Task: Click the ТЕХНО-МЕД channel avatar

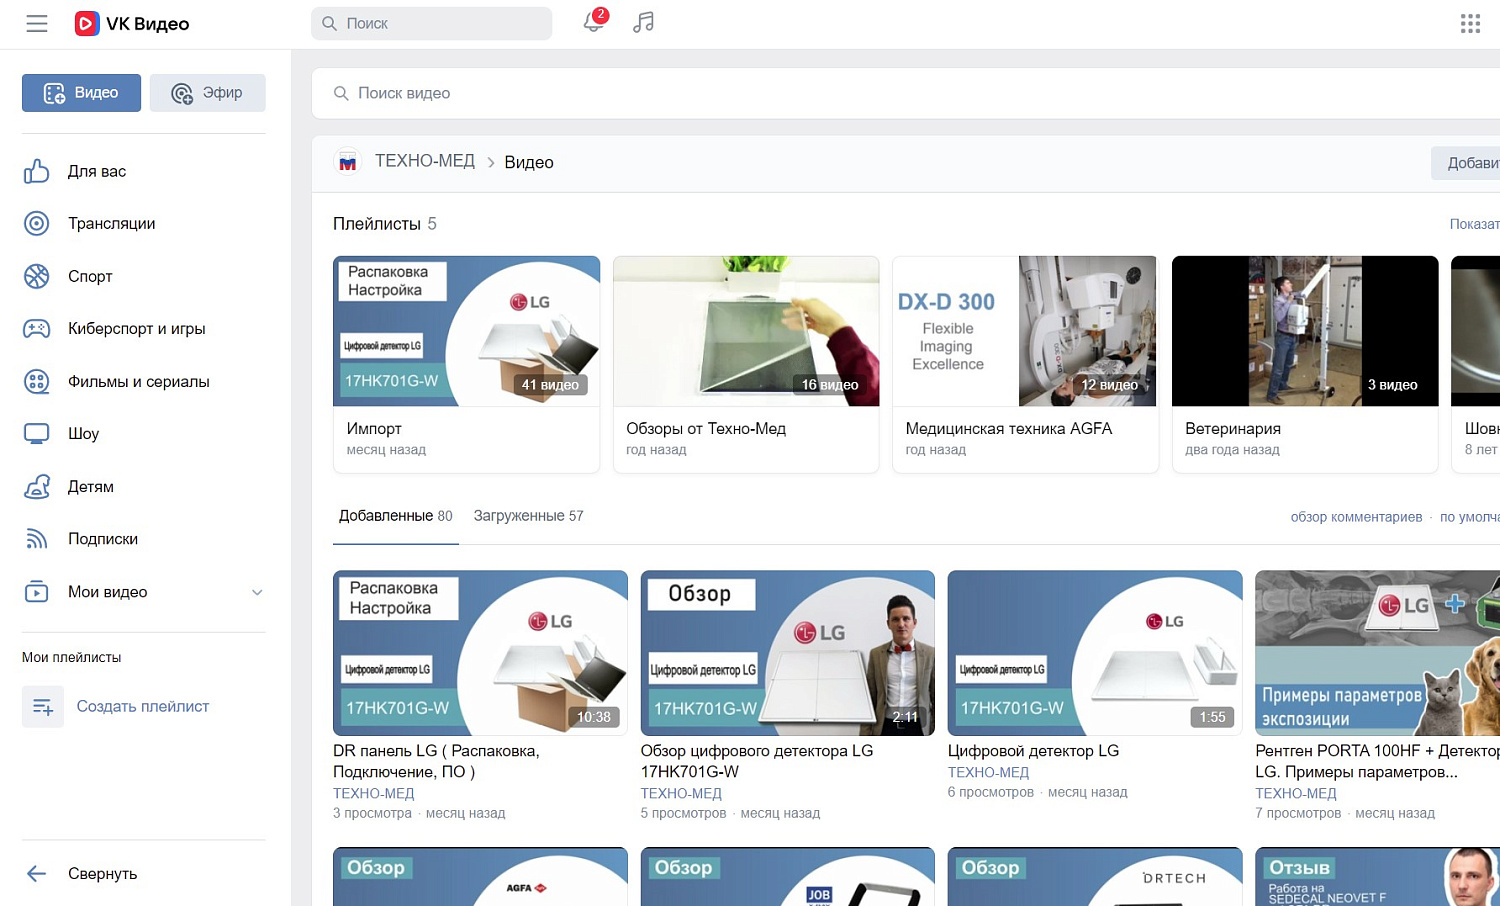Action: [x=348, y=162]
